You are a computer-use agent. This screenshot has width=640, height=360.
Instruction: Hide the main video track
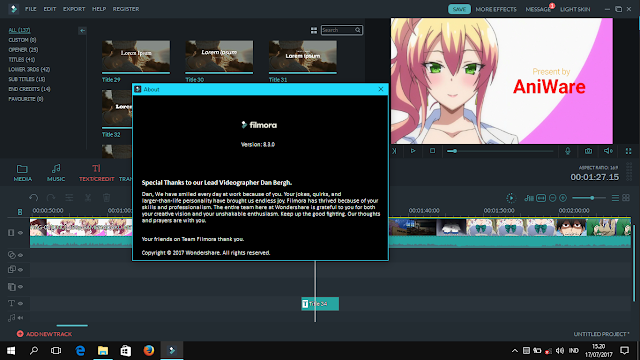pos(20,233)
